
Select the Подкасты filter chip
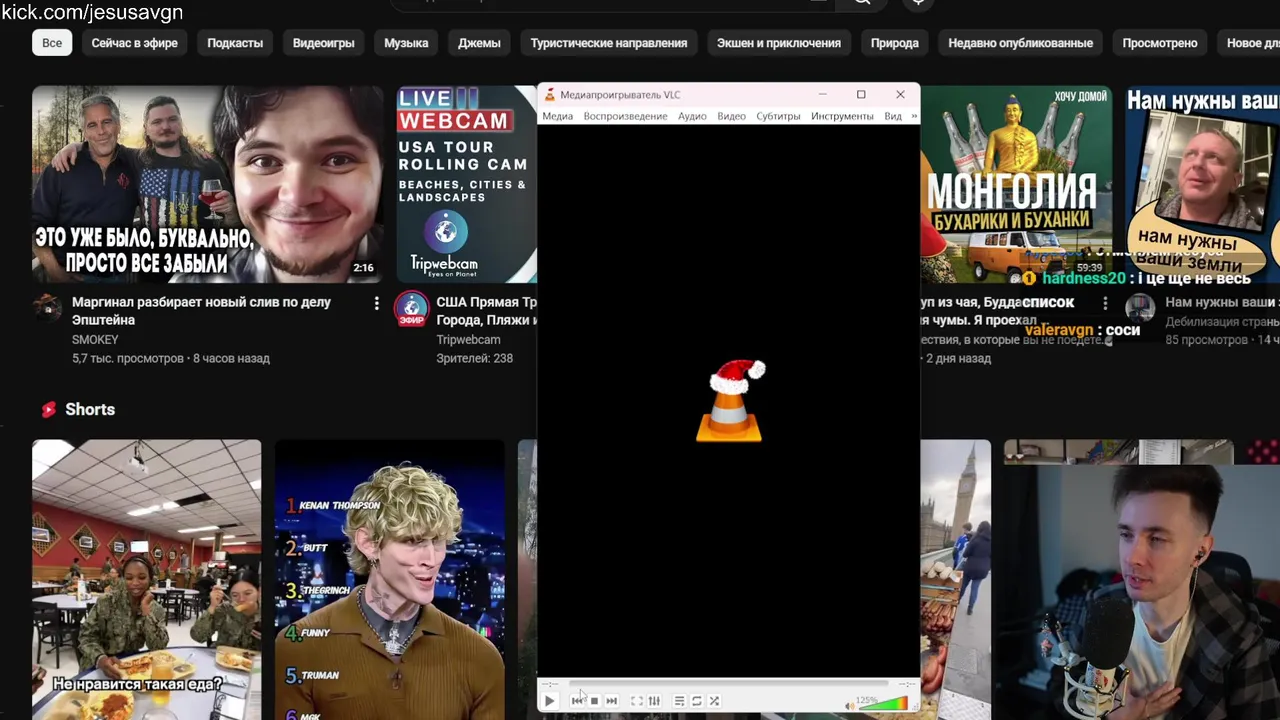pyautogui.click(x=235, y=43)
